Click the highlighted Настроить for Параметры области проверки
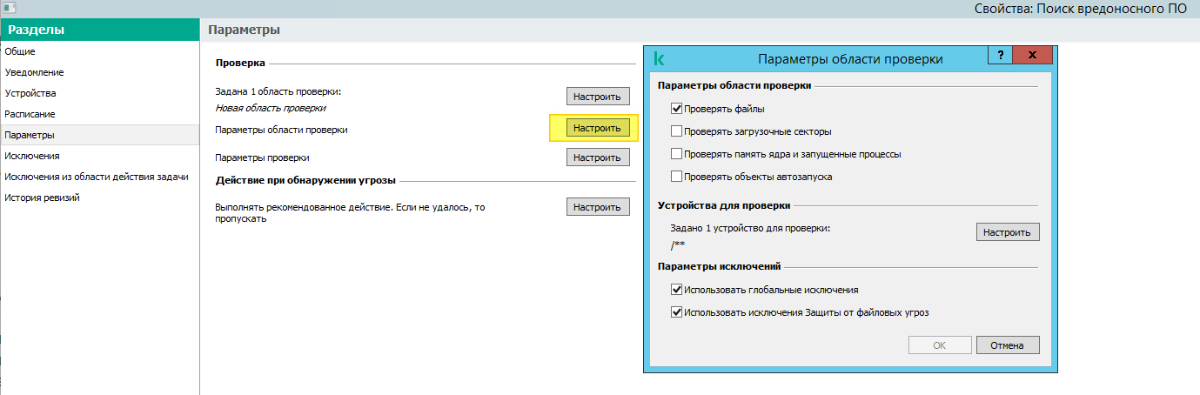 point(598,128)
